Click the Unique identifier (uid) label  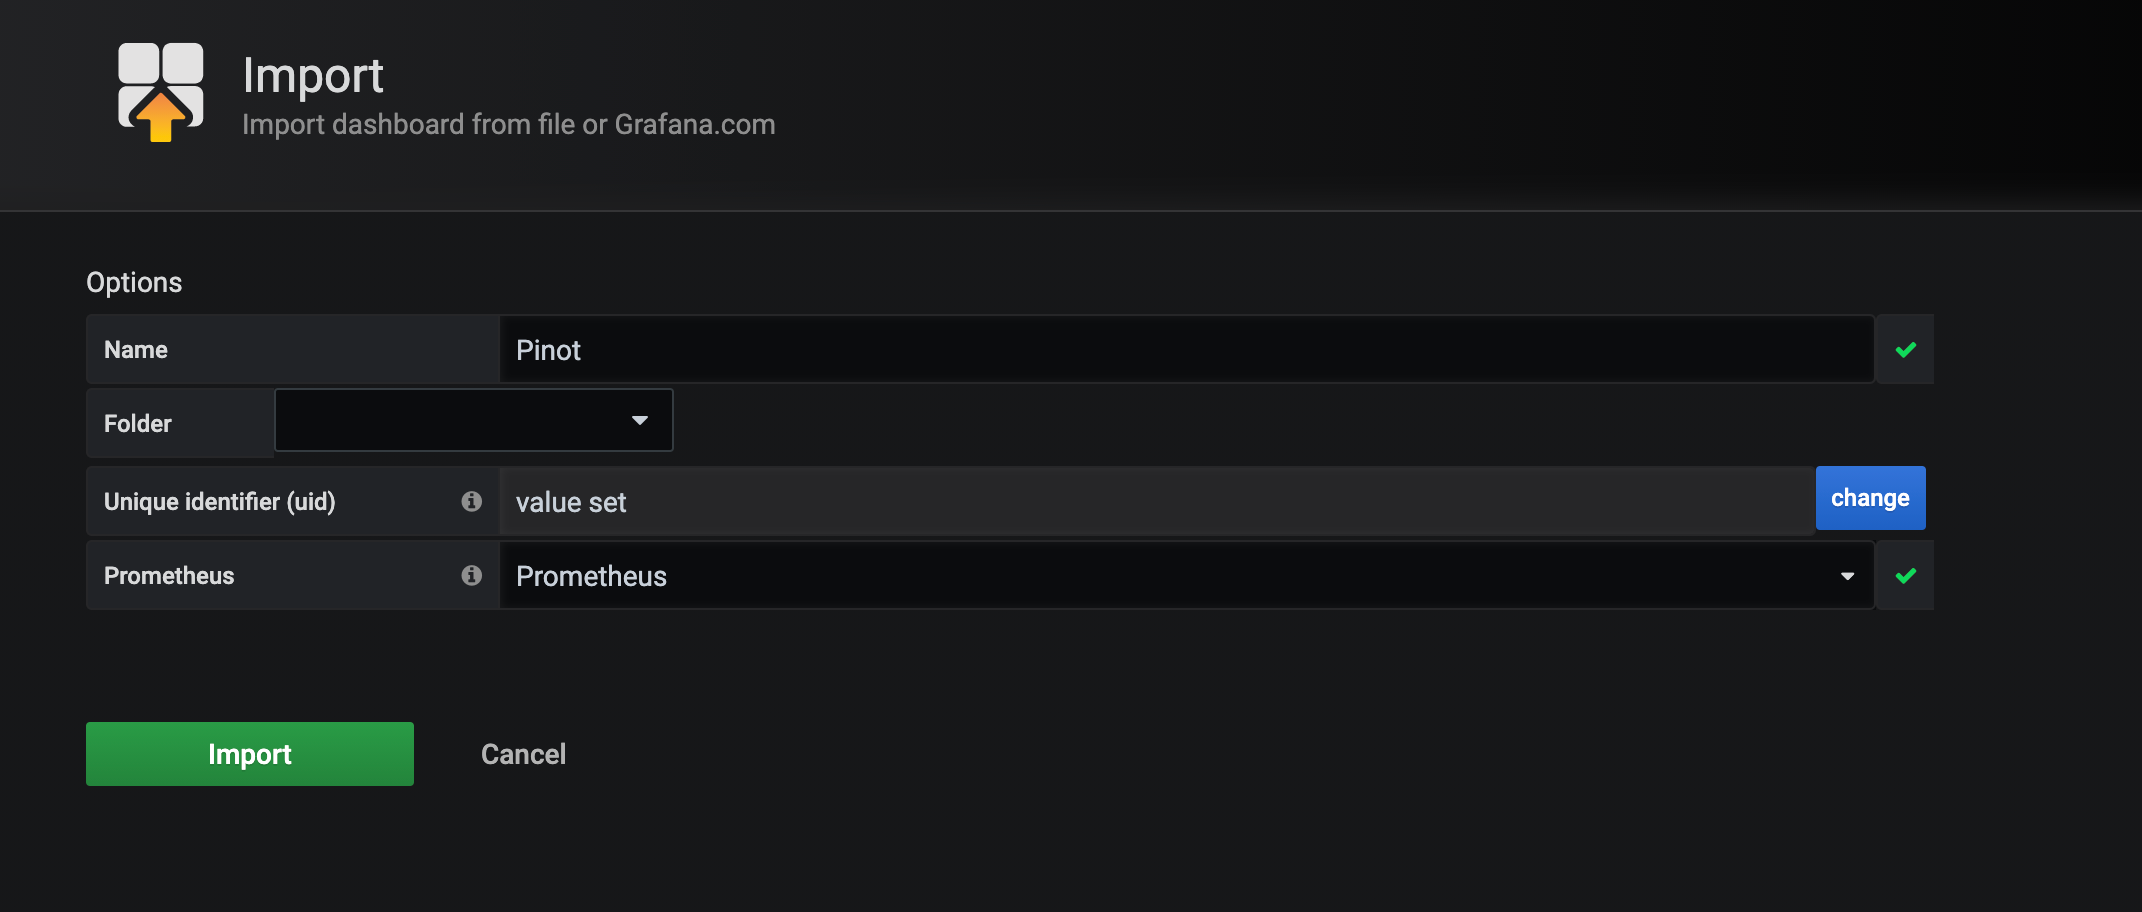(x=220, y=502)
